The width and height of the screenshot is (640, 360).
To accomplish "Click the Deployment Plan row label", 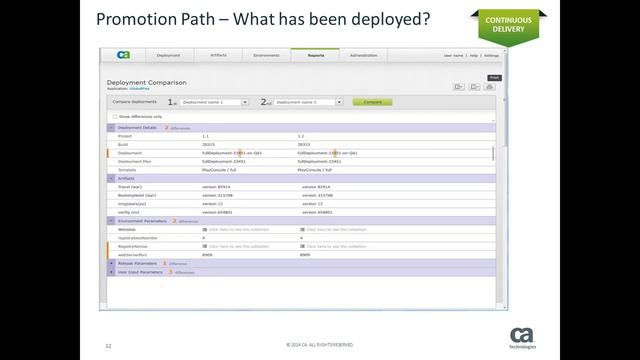I will click(134, 162).
